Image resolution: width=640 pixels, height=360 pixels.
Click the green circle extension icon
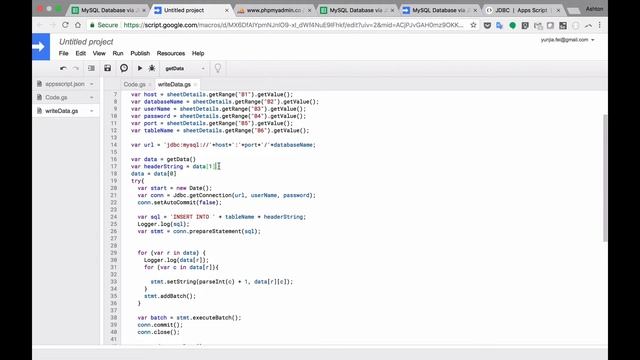click(512, 25)
